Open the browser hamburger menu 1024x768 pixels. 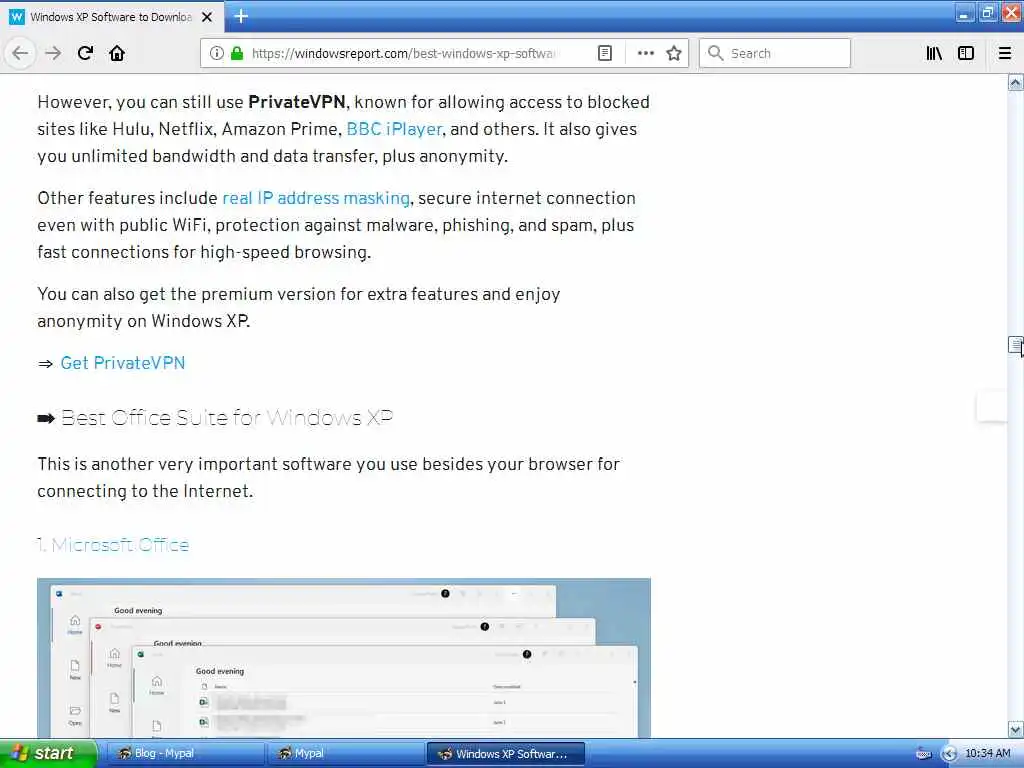[x=1004, y=53]
